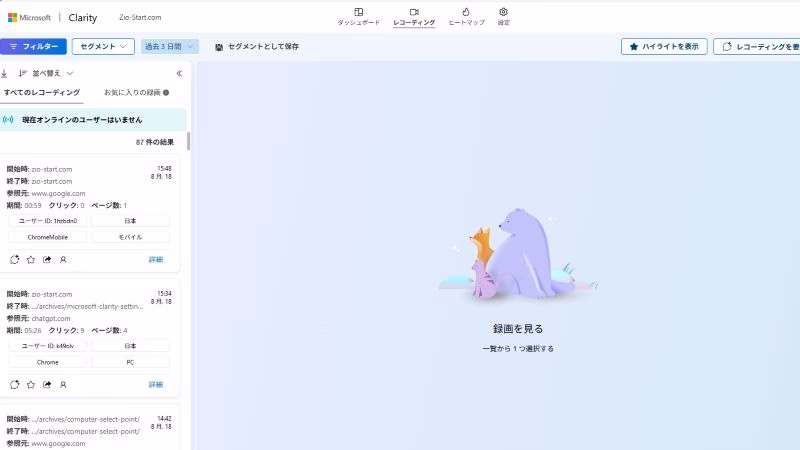The width and height of the screenshot is (800, 450).
Task: Click the live users signal icon
Action: (x=8, y=120)
